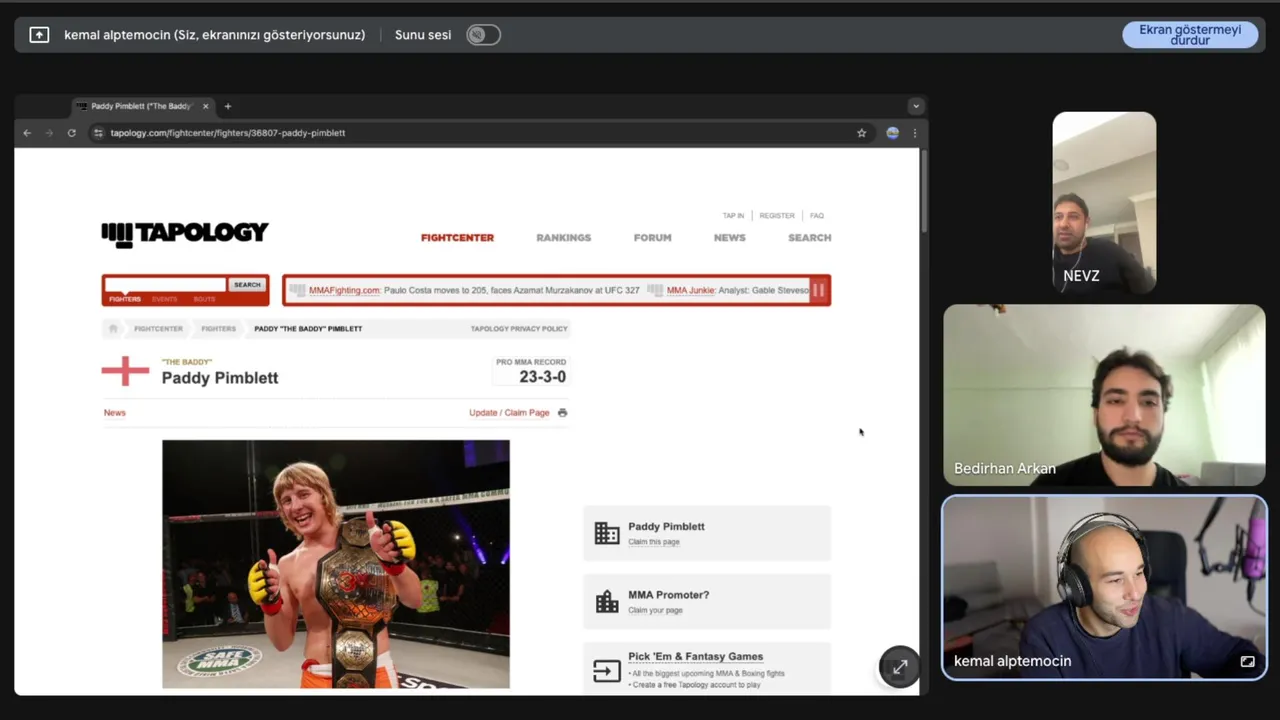Select Bedirhan Arkan participant video tile
Image resolution: width=1280 pixels, height=720 pixels.
click(1104, 395)
